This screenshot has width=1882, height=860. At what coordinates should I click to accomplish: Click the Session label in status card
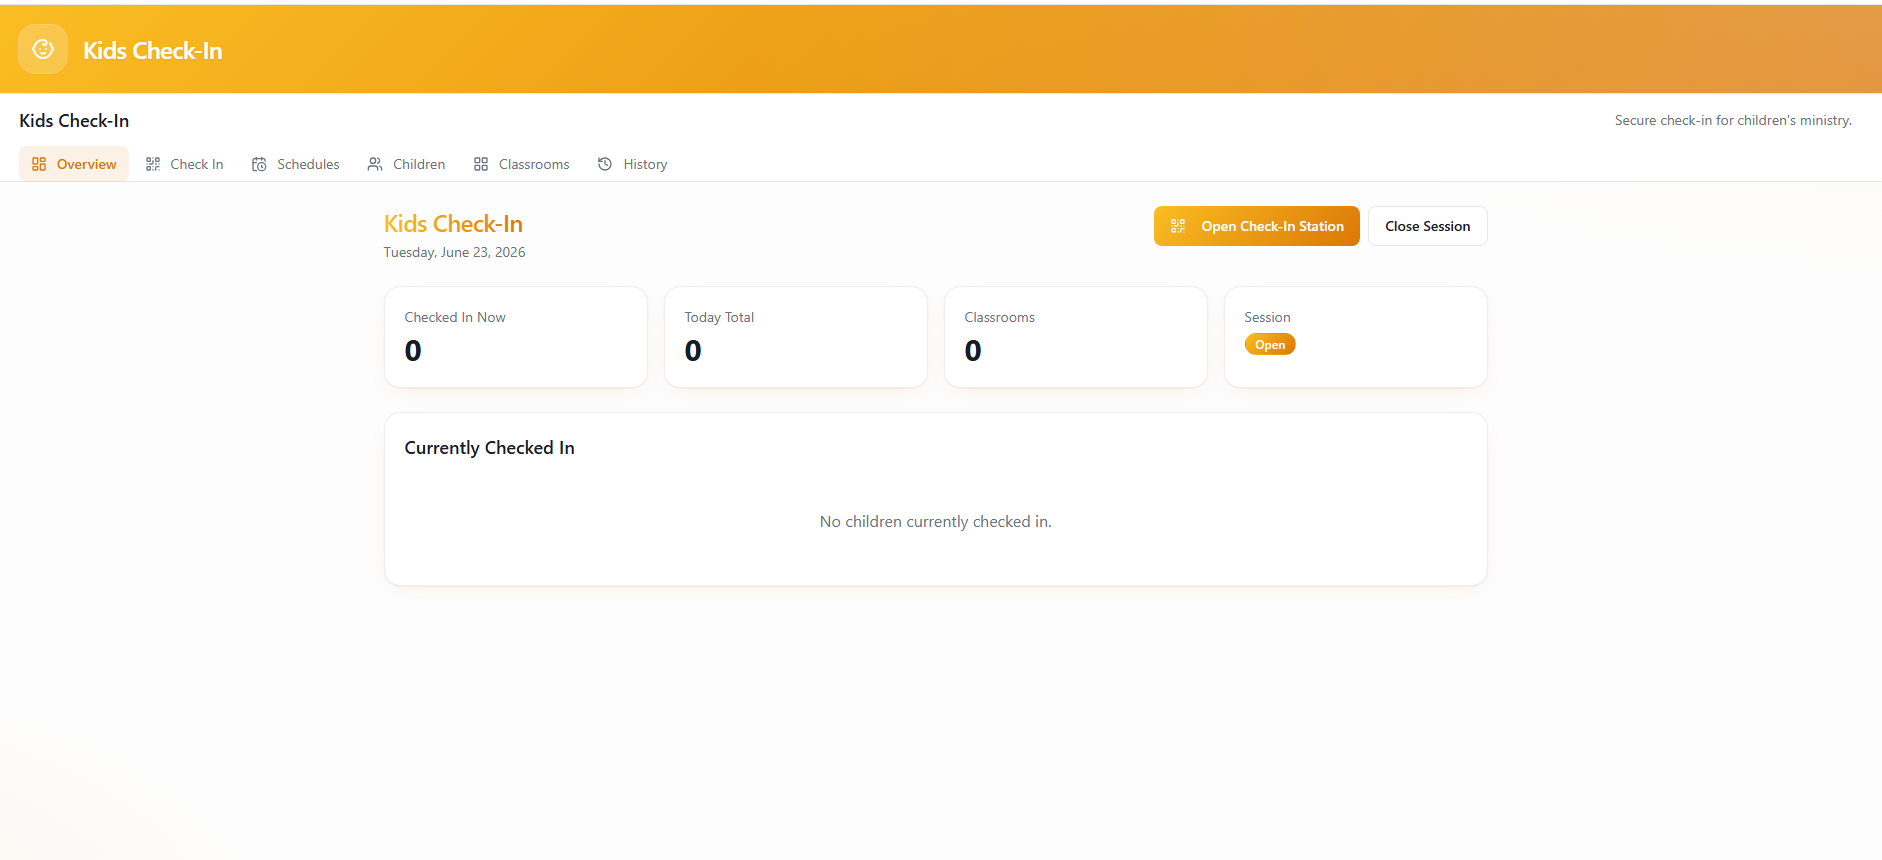[1268, 317]
